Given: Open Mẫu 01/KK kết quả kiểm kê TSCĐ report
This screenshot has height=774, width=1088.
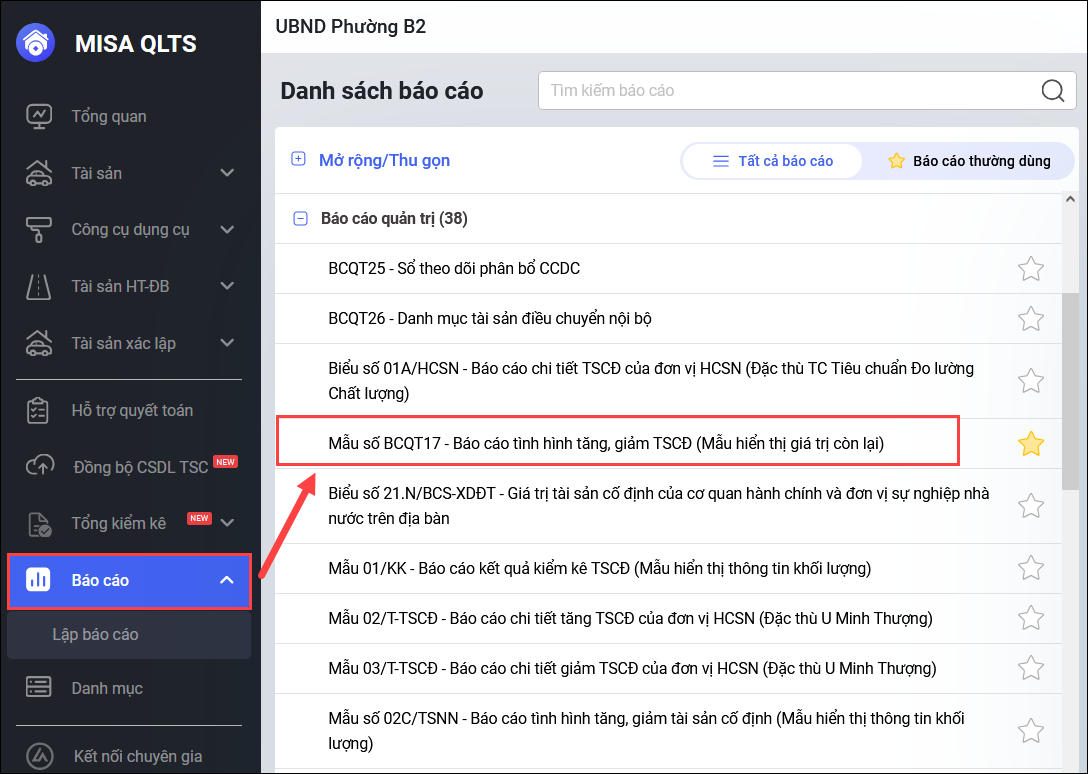Looking at the screenshot, I should [x=600, y=569].
